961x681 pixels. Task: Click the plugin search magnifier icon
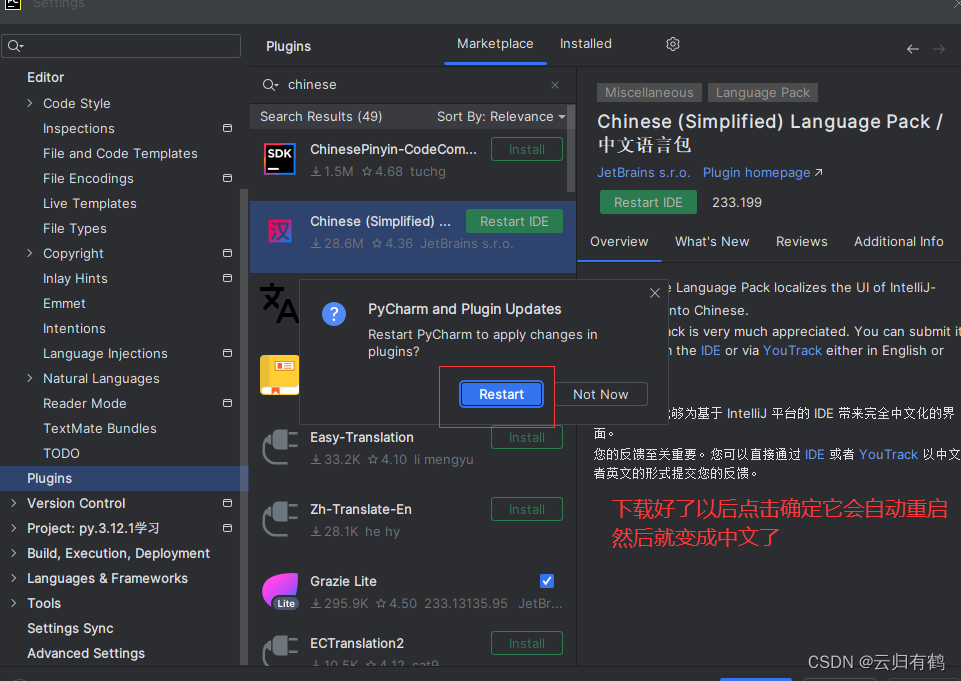(x=270, y=85)
